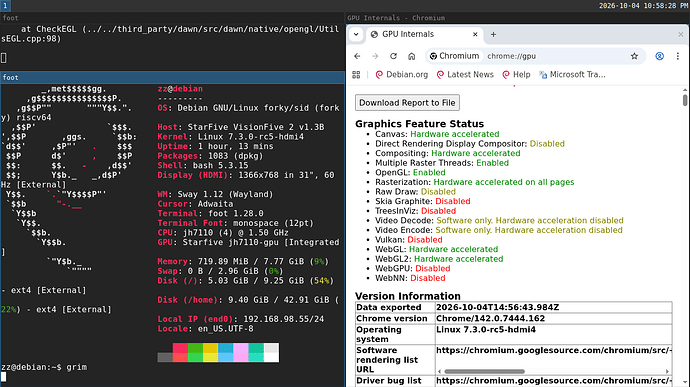
Task: Select the GPU Internals tab
Action: 424,34
